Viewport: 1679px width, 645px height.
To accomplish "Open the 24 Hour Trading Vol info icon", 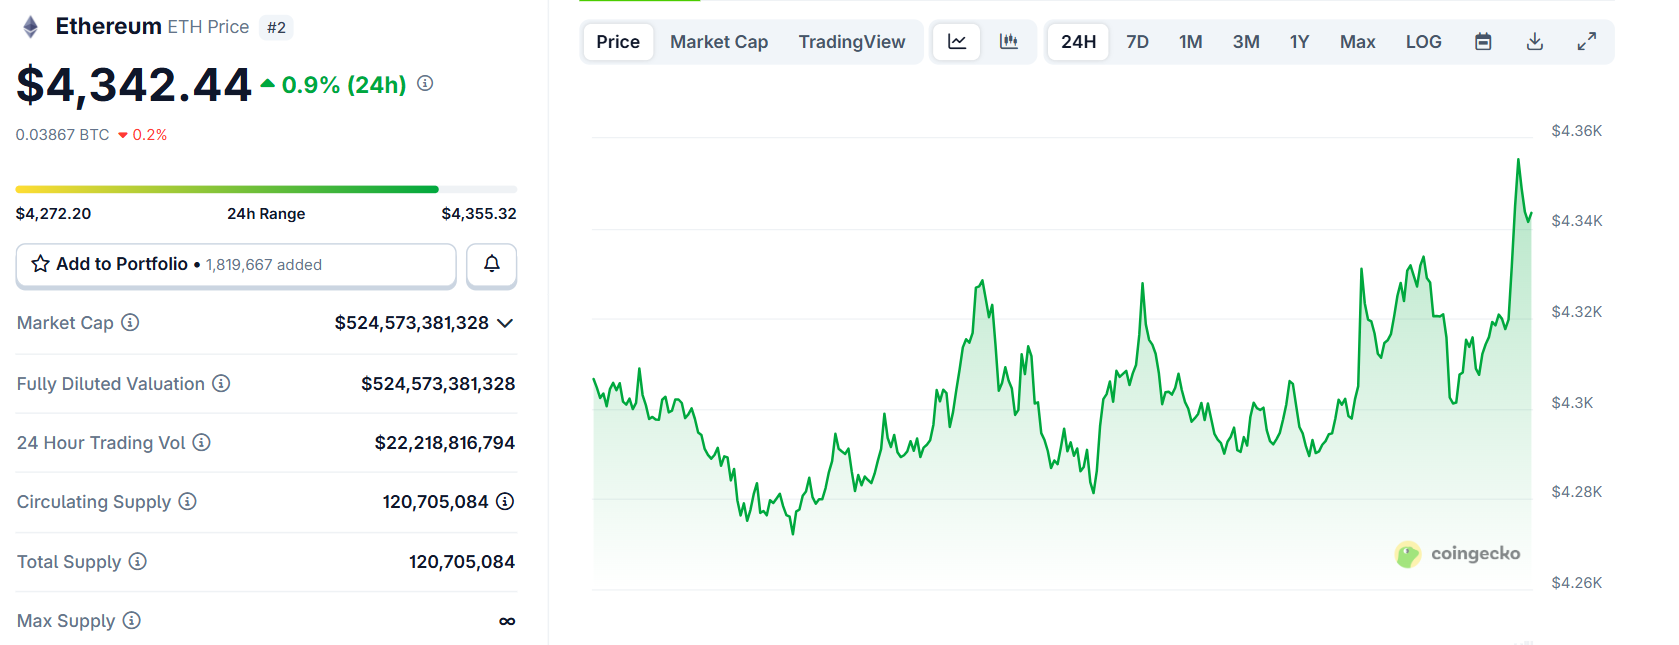I will (x=201, y=442).
